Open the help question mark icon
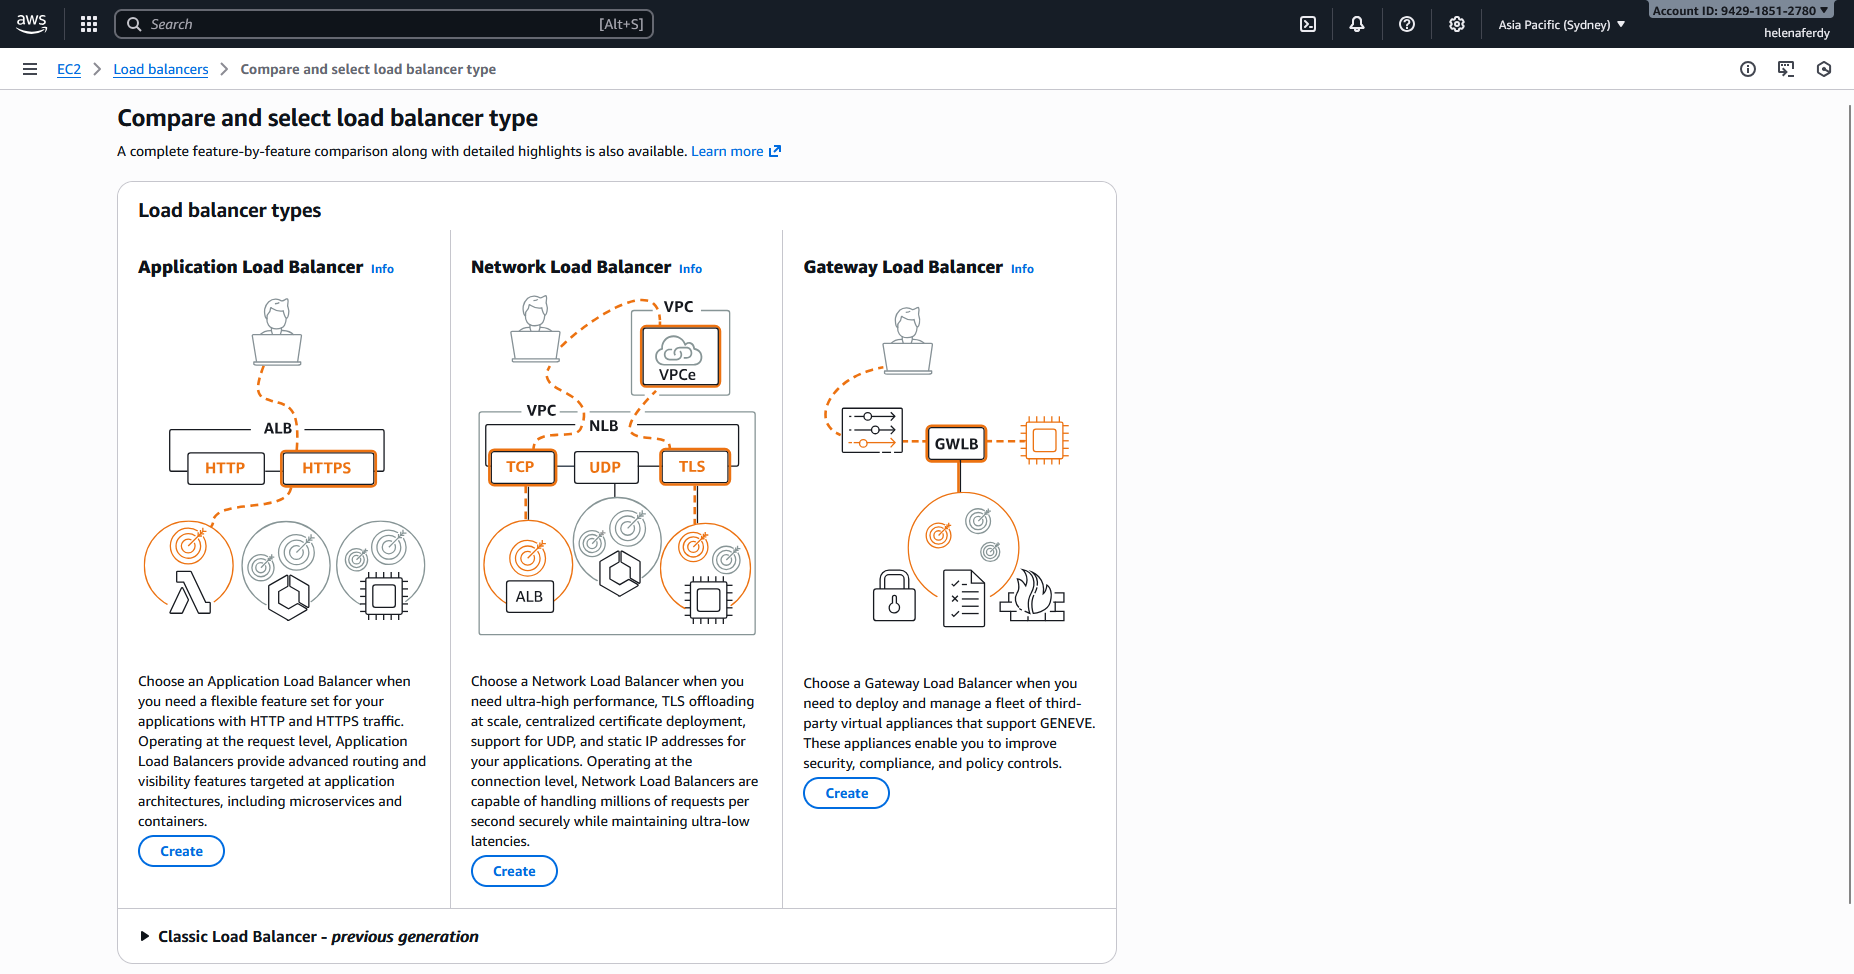The image size is (1854, 974). (x=1406, y=24)
